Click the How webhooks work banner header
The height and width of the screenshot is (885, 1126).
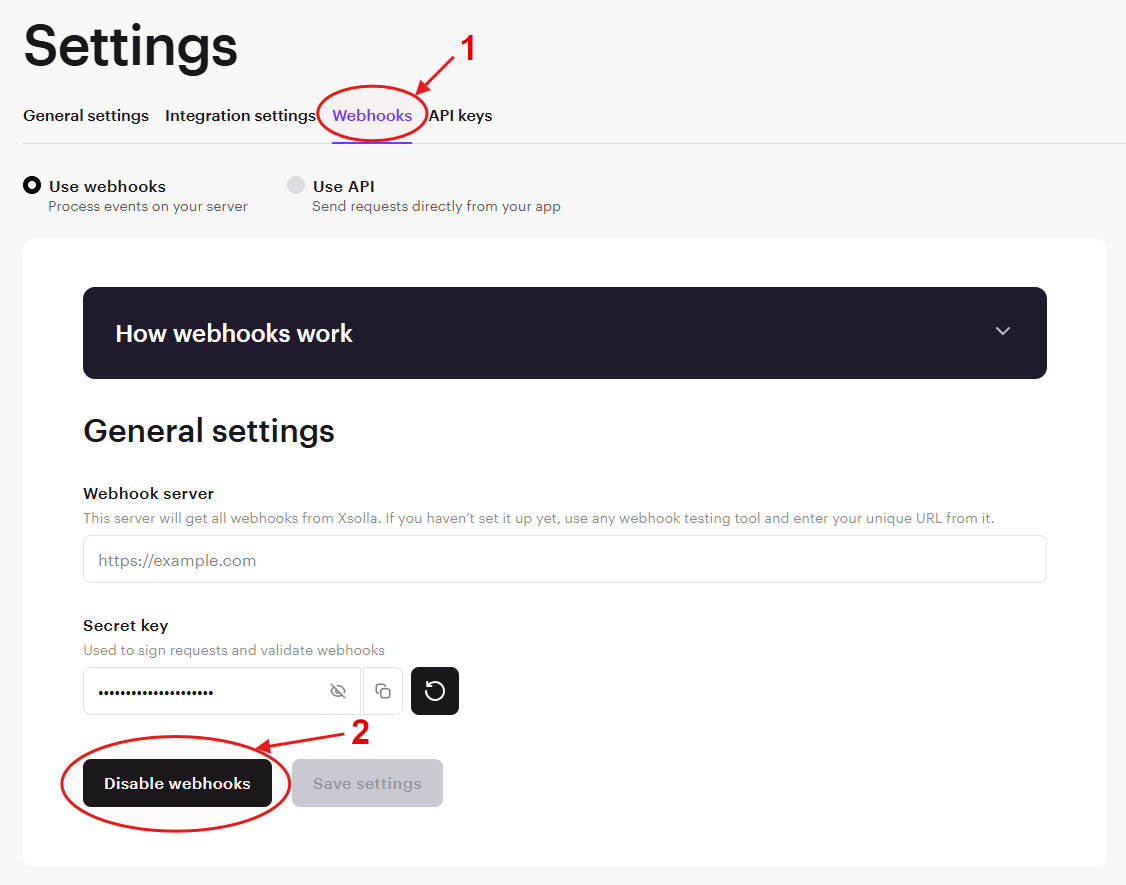[233, 333]
